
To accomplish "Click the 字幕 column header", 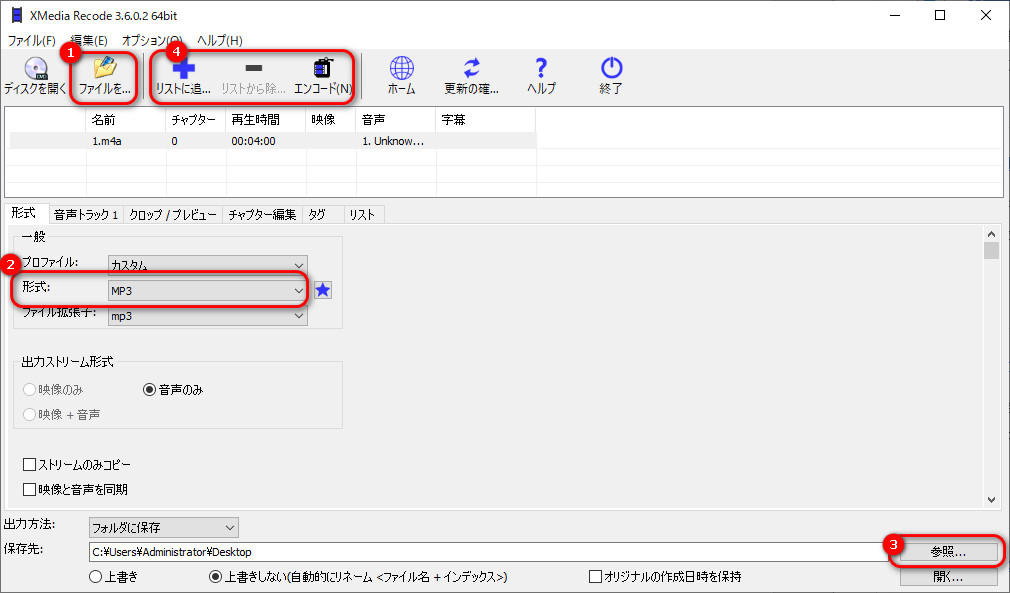I will click(485, 120).
